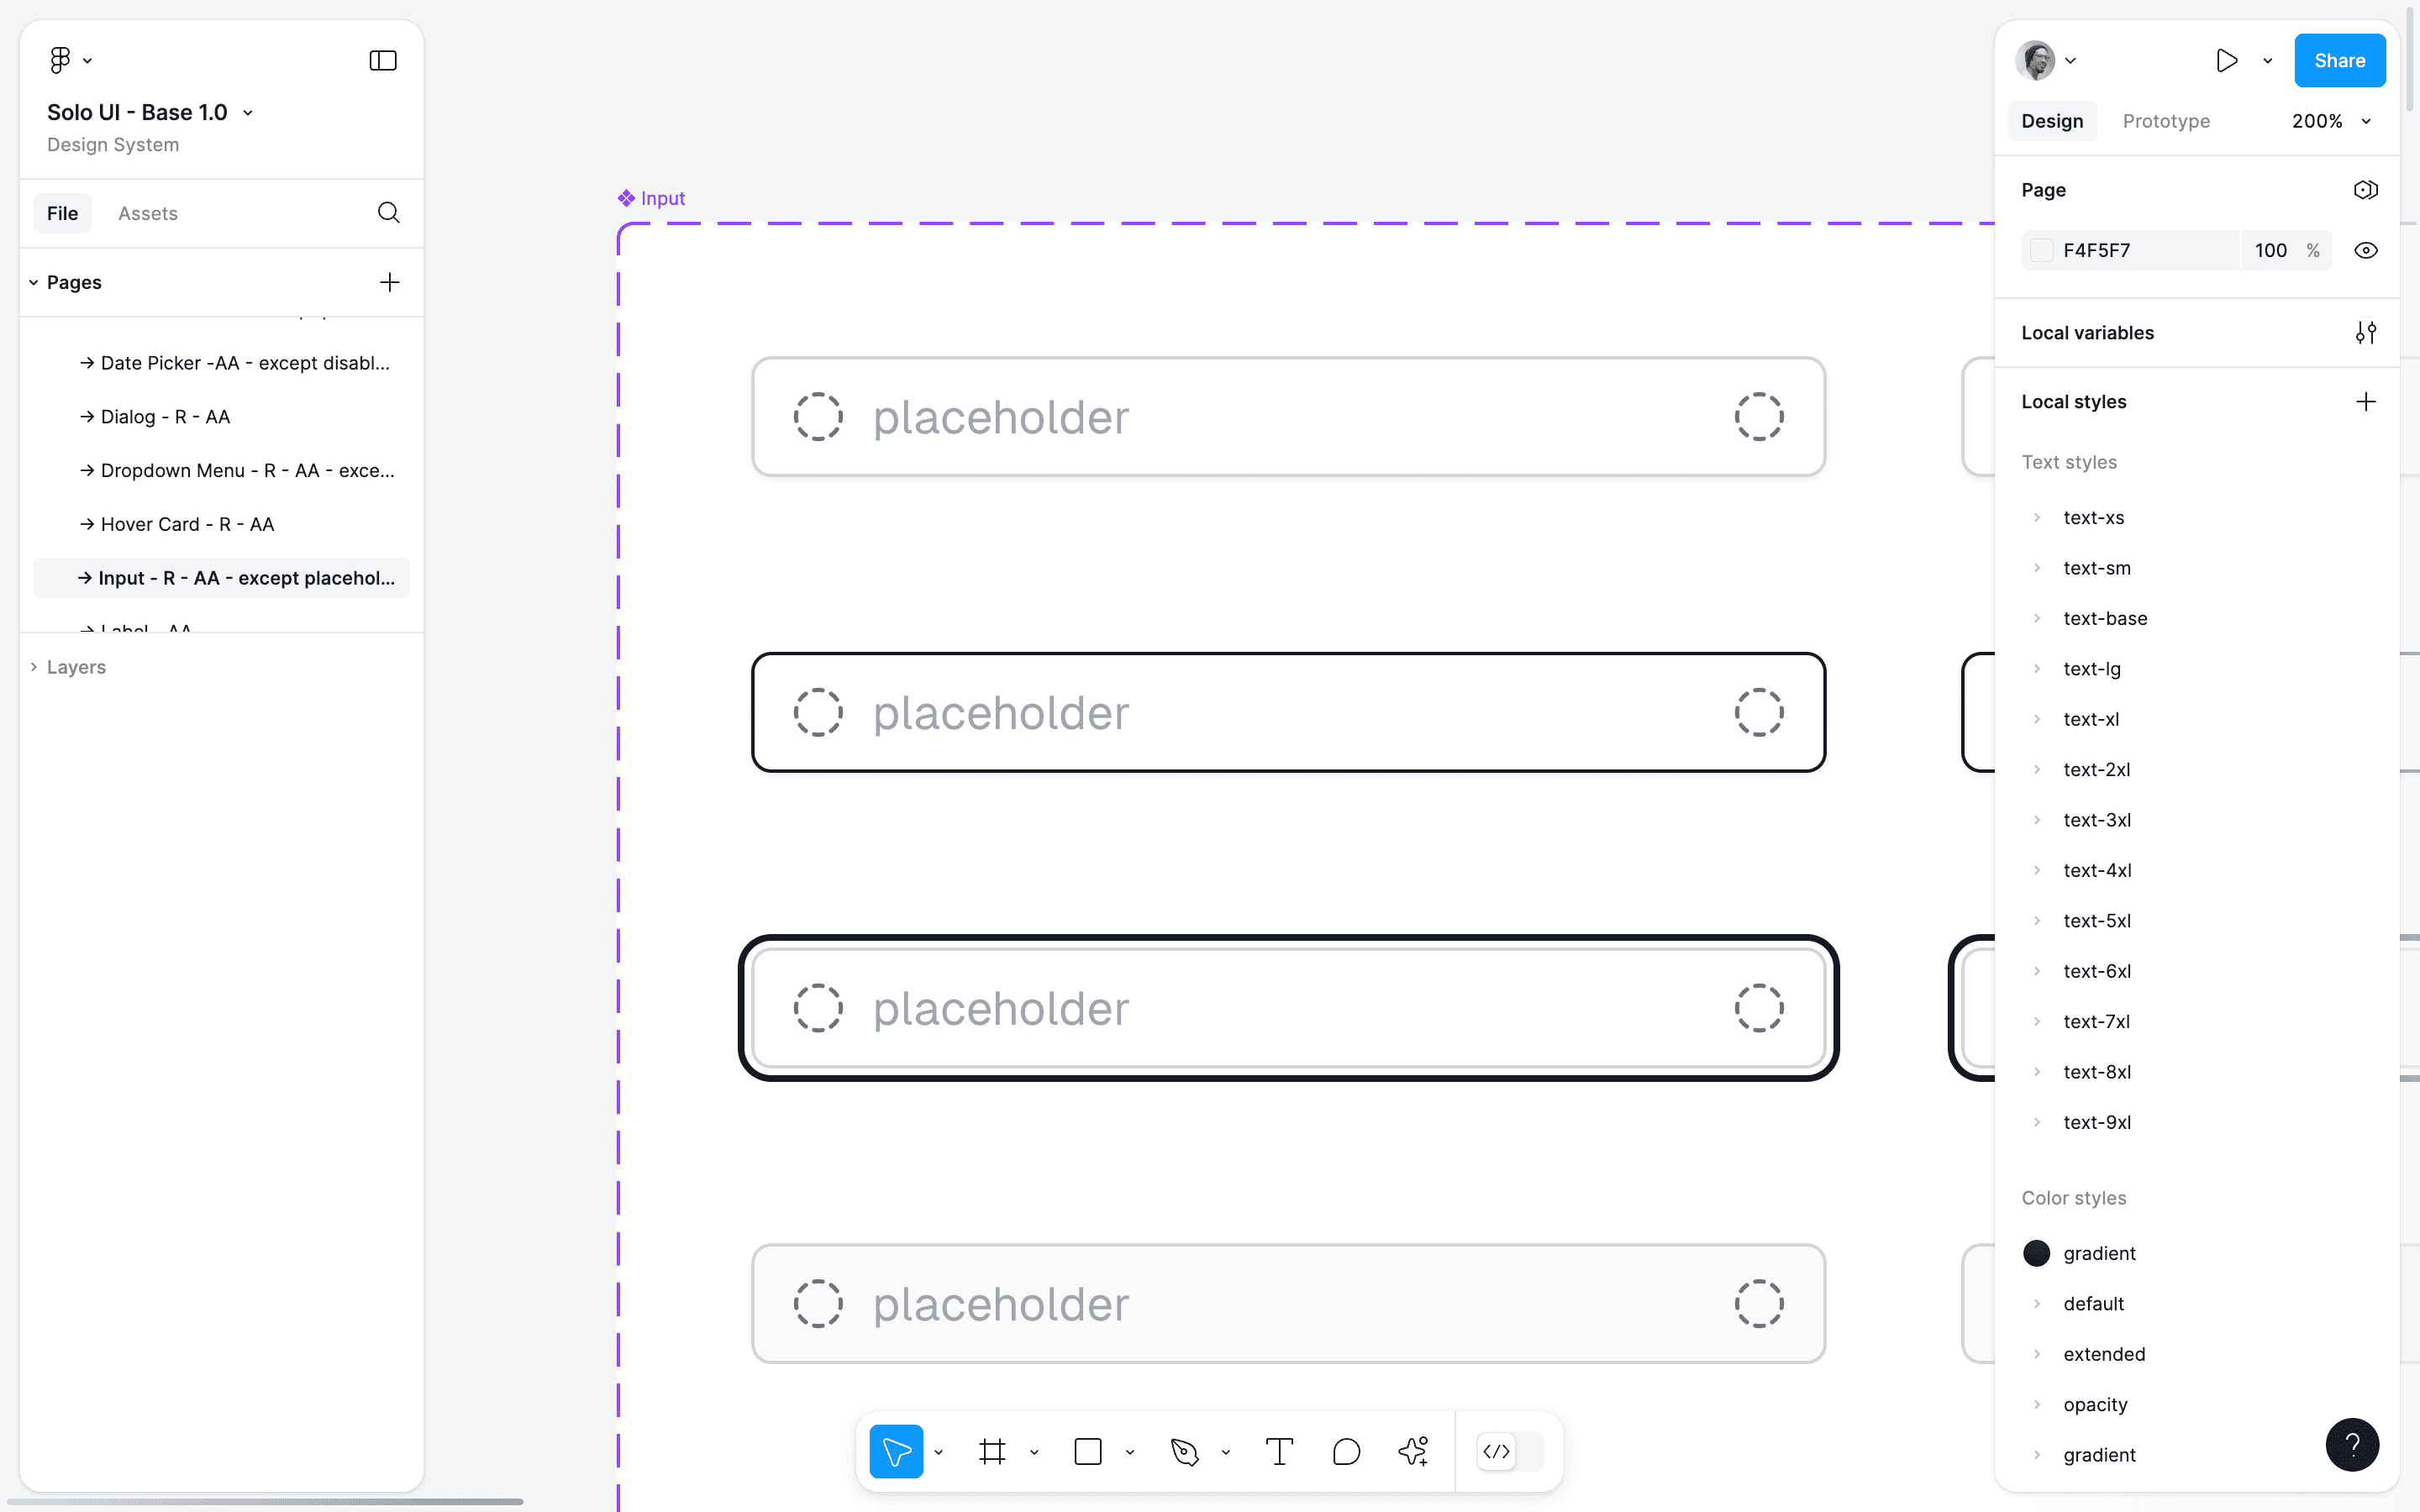Expand the text-xs style group

(x=2037, y=518)
